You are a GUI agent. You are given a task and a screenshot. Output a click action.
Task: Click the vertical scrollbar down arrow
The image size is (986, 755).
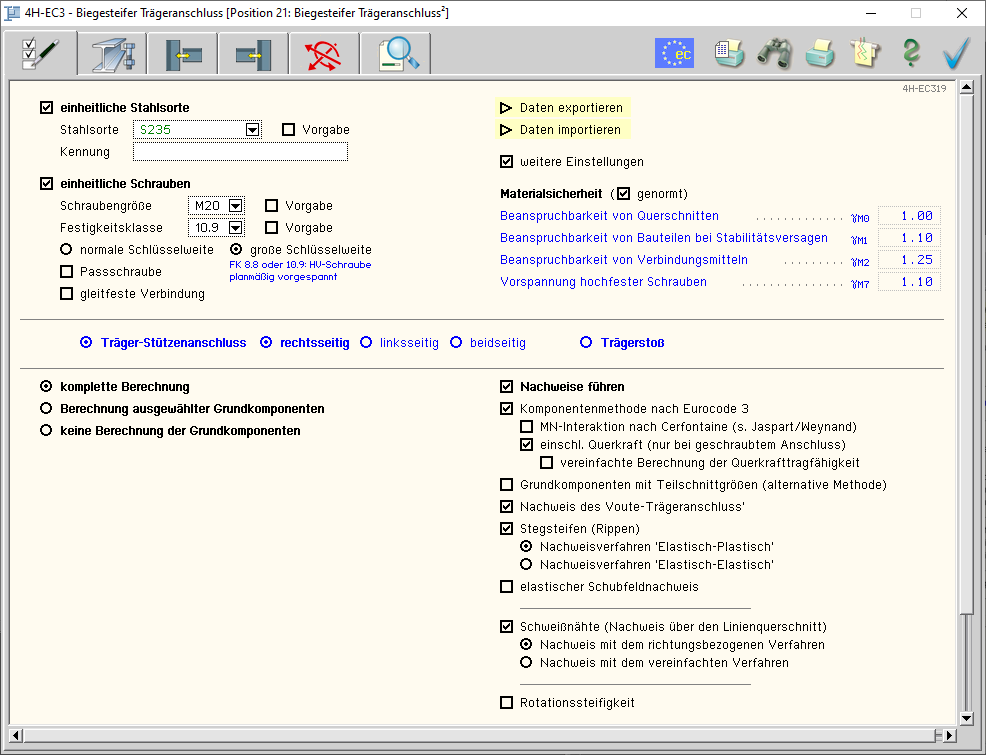click(x=966, y=718)
